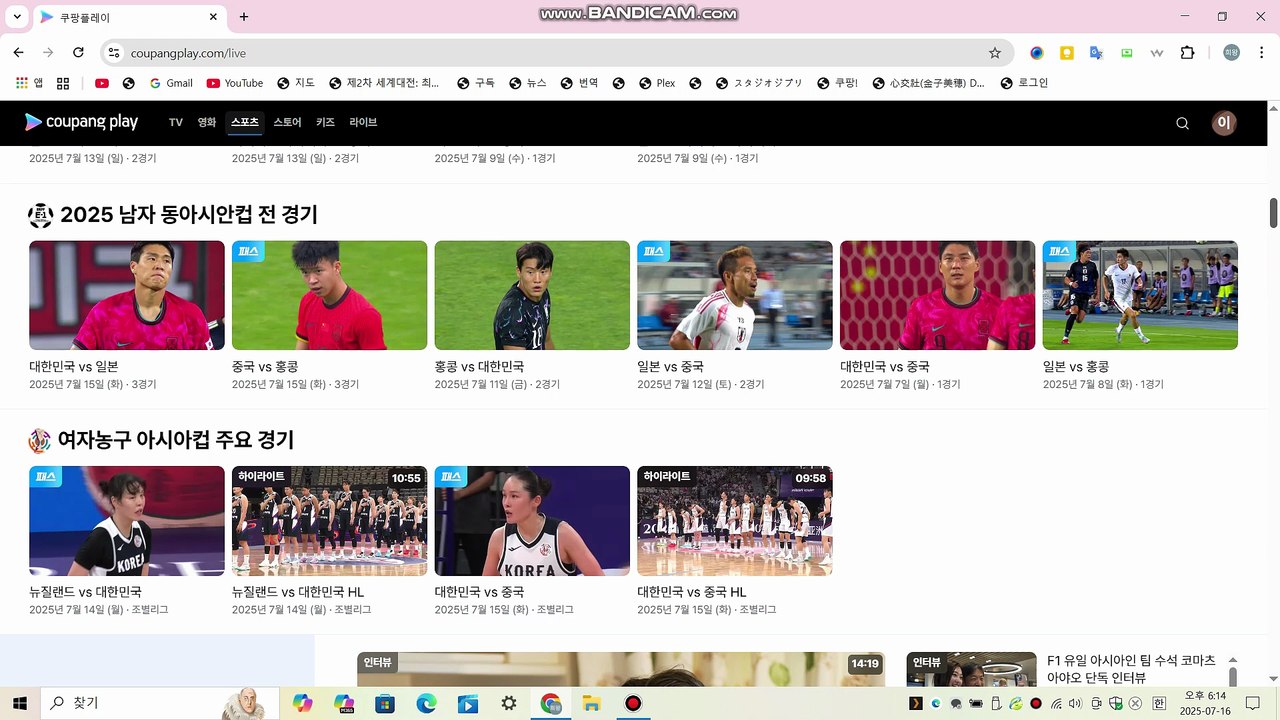
Task: Open the Chrome Extensions puzzle icon
Action: coord(1187,53)
